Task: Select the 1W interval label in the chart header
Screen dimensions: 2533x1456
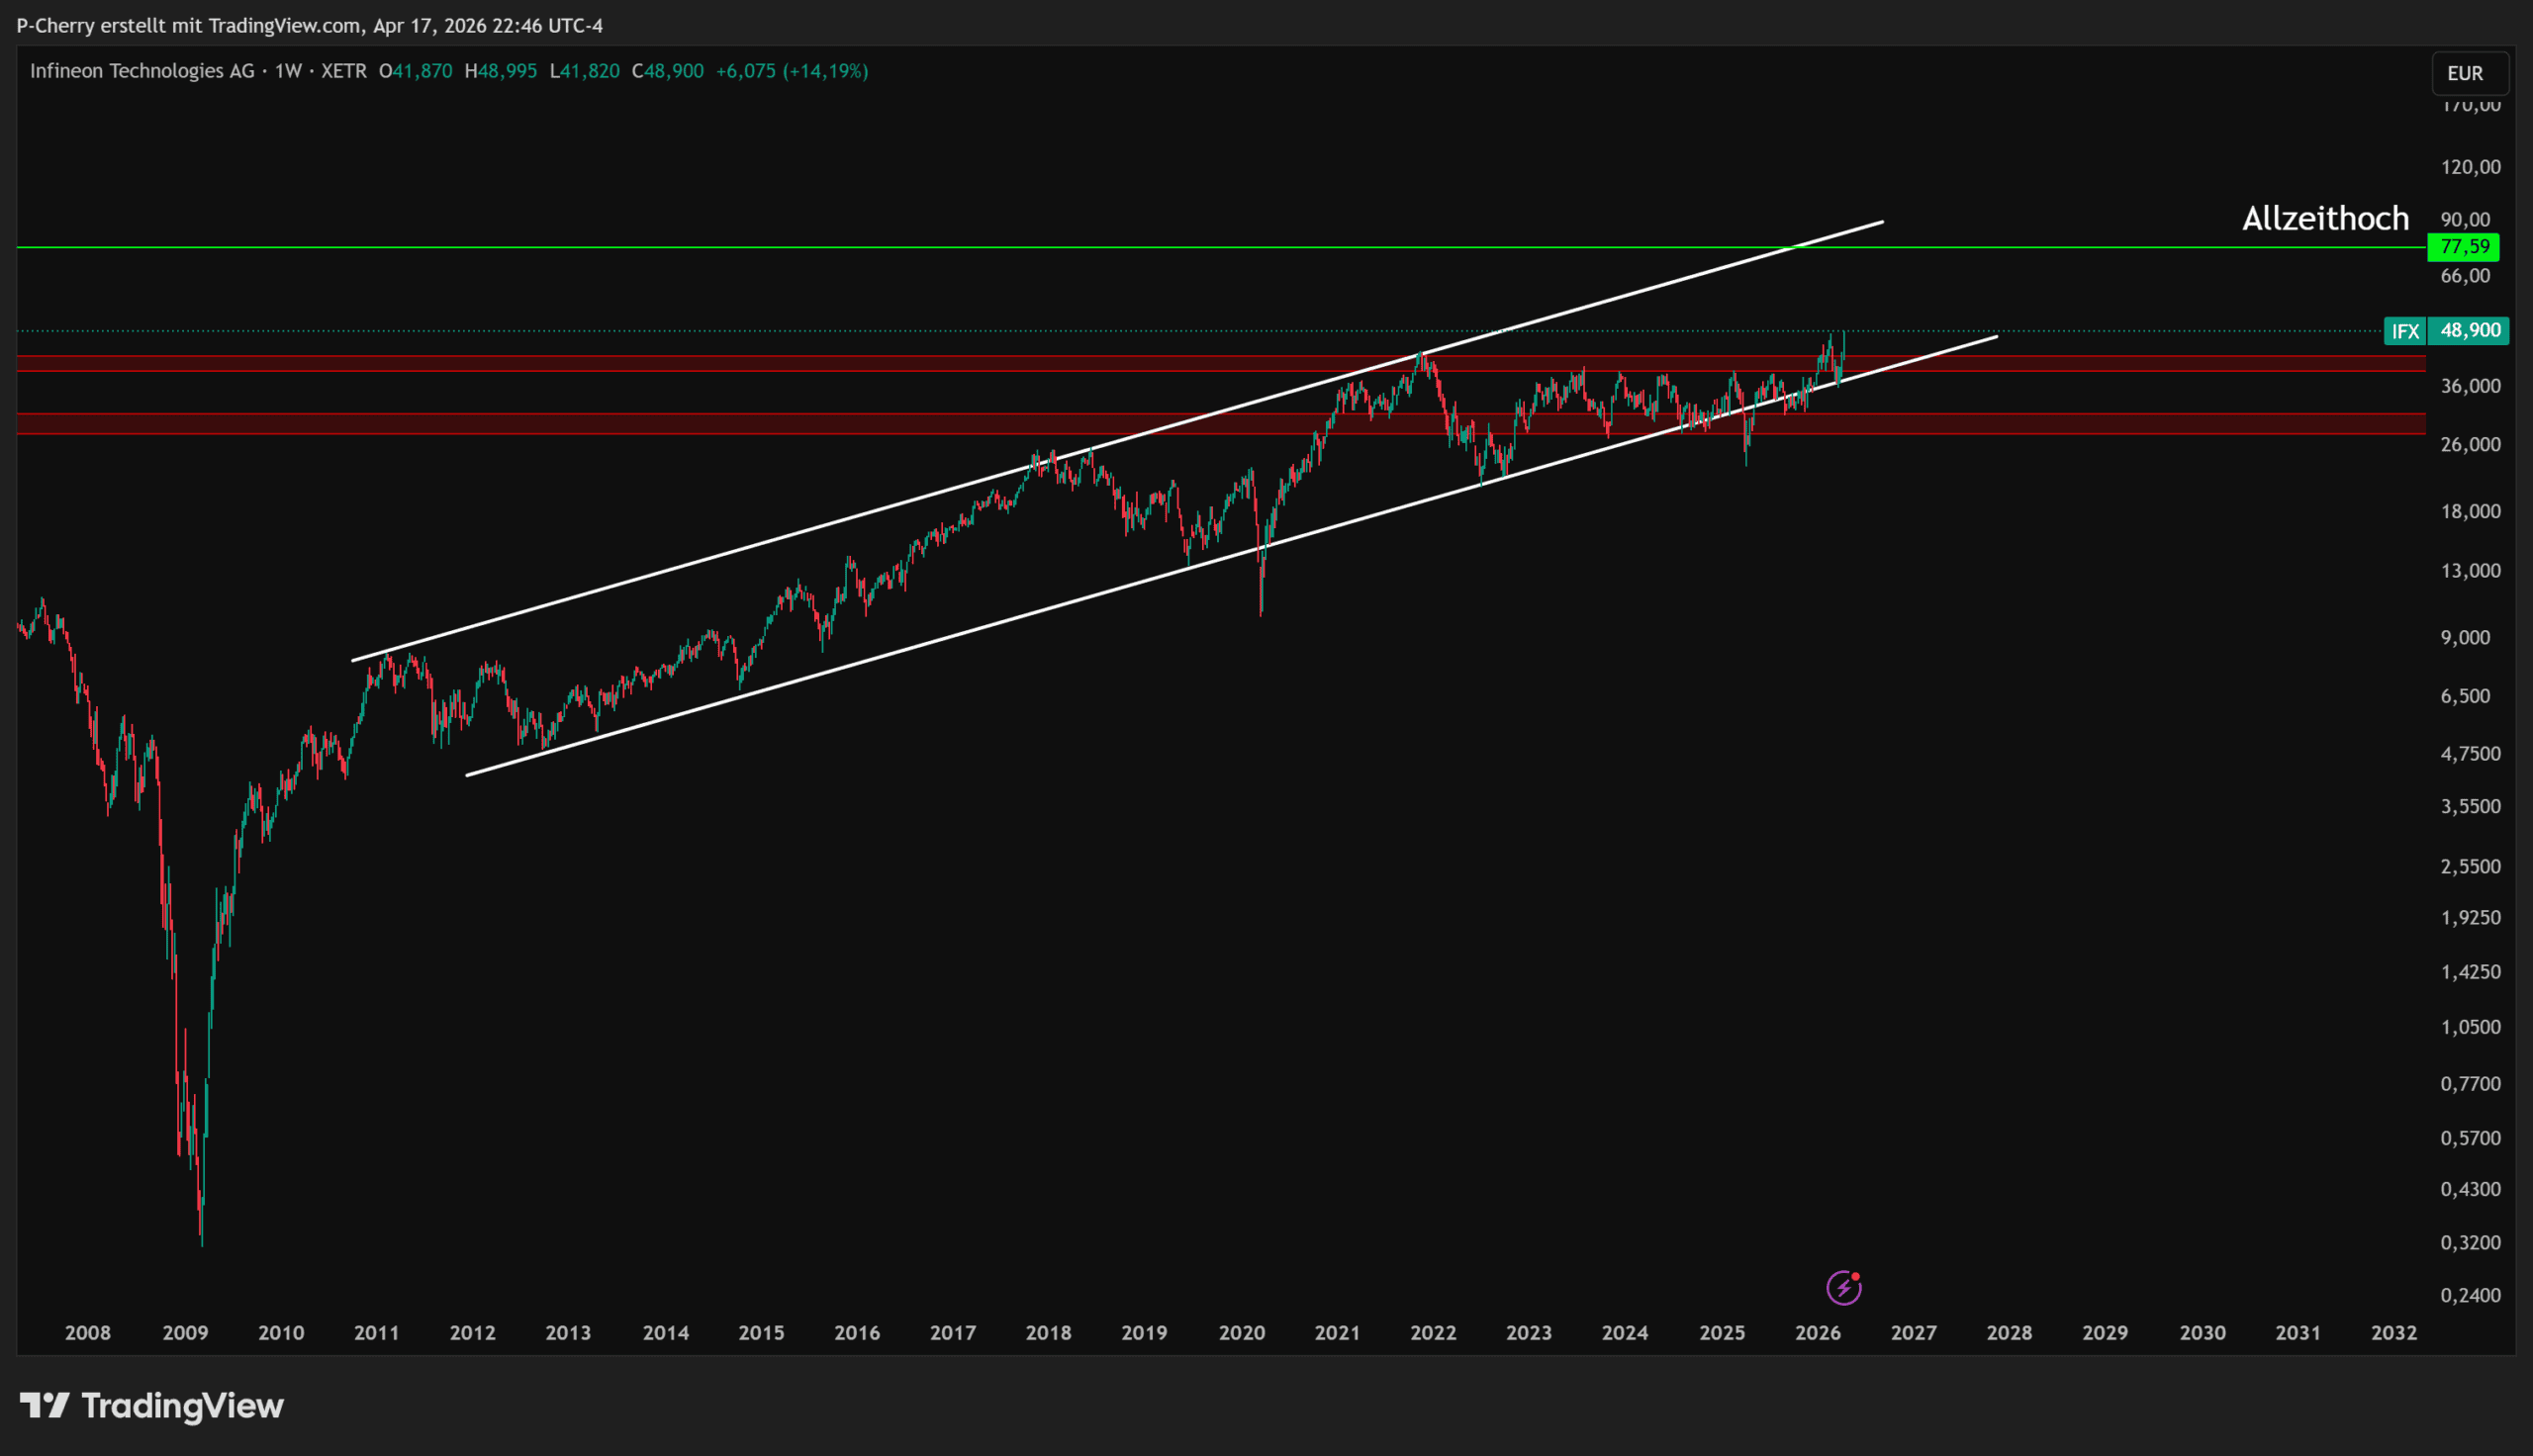Action: [x=288, y=71]
